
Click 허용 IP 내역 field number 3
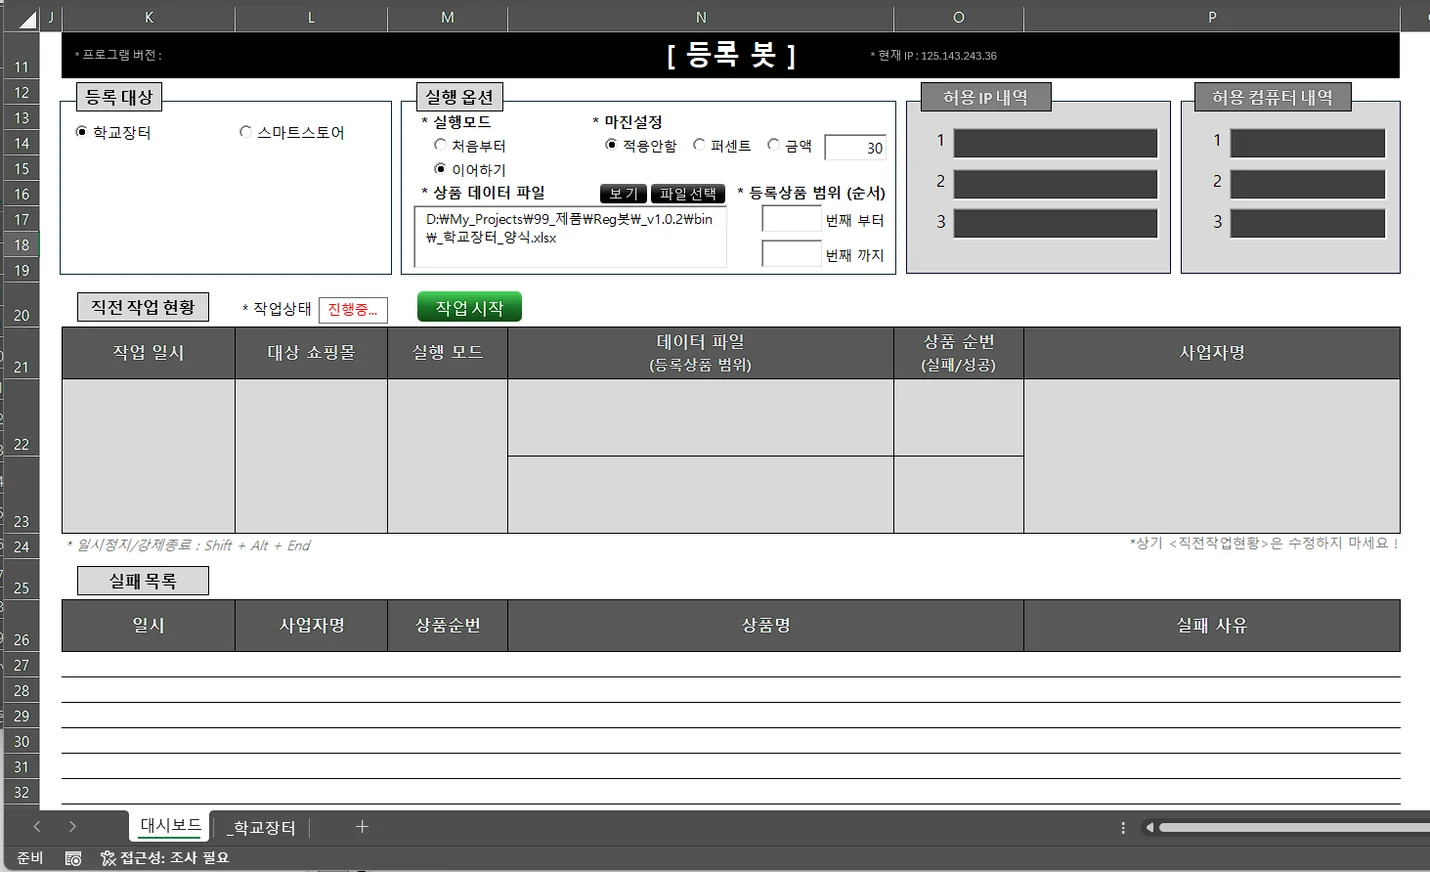point(1055,223)
